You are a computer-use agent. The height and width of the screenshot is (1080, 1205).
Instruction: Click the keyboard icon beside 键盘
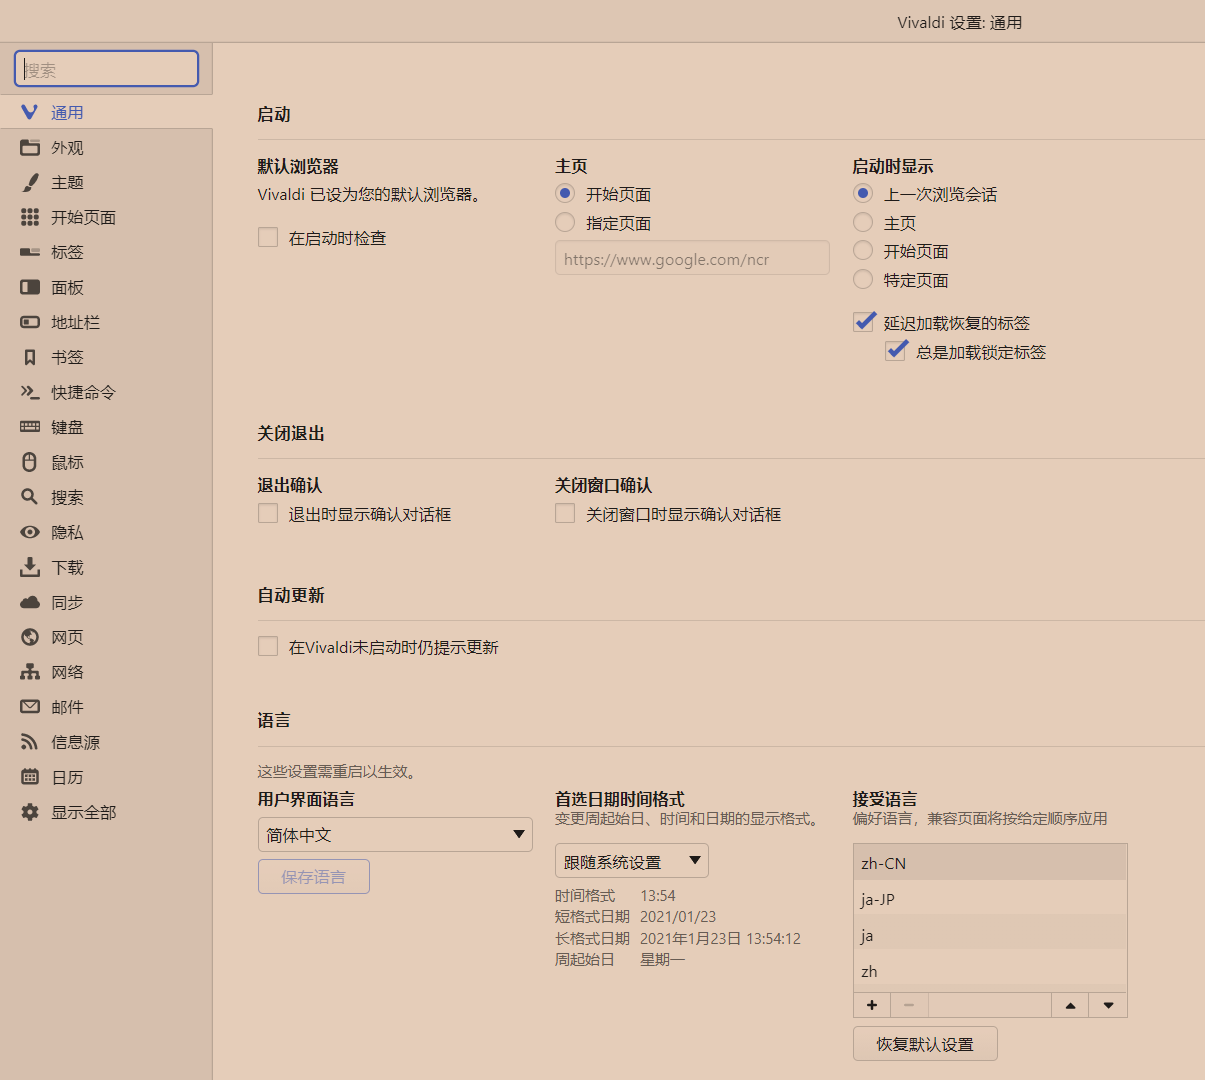[30, 427]
